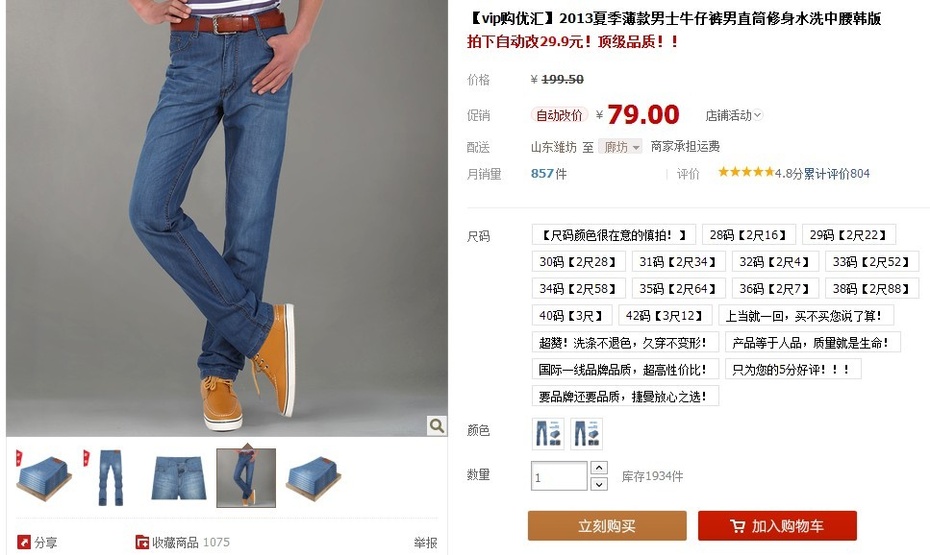Viewport: 930px width, 555px height.
Task: Click the 立刻购买 buy now button
Action: (607, 526)
